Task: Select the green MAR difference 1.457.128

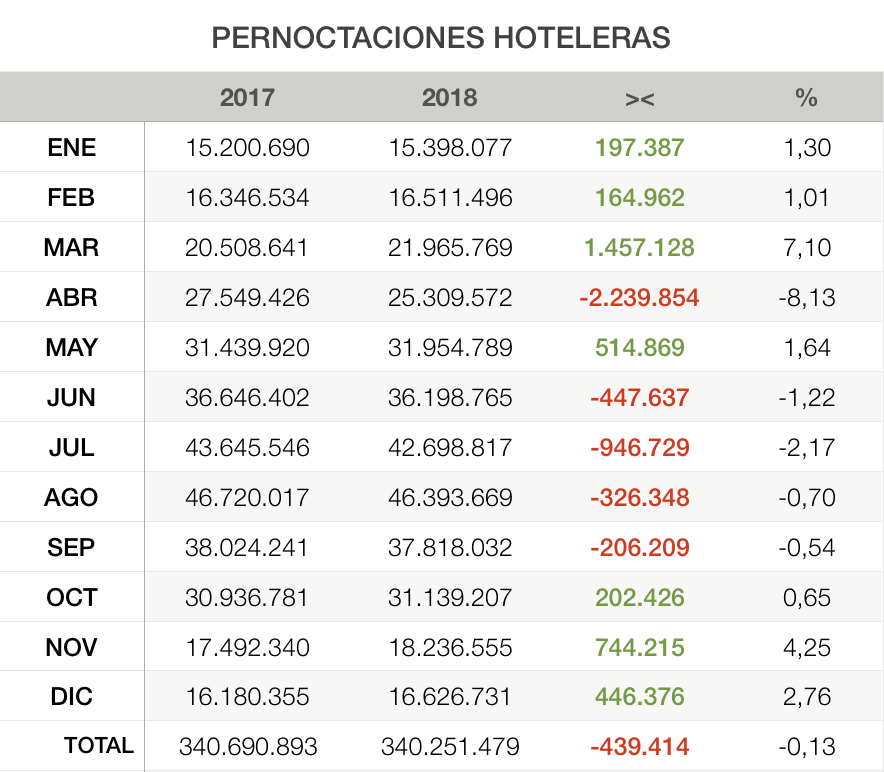Action: 639,248
